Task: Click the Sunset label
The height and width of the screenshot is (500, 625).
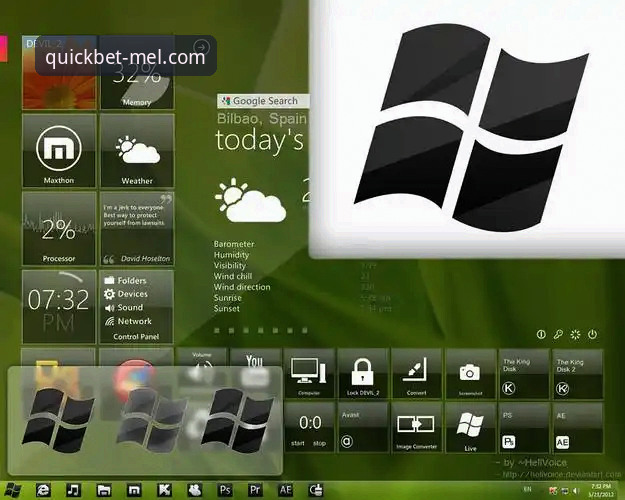Action: 227,309
